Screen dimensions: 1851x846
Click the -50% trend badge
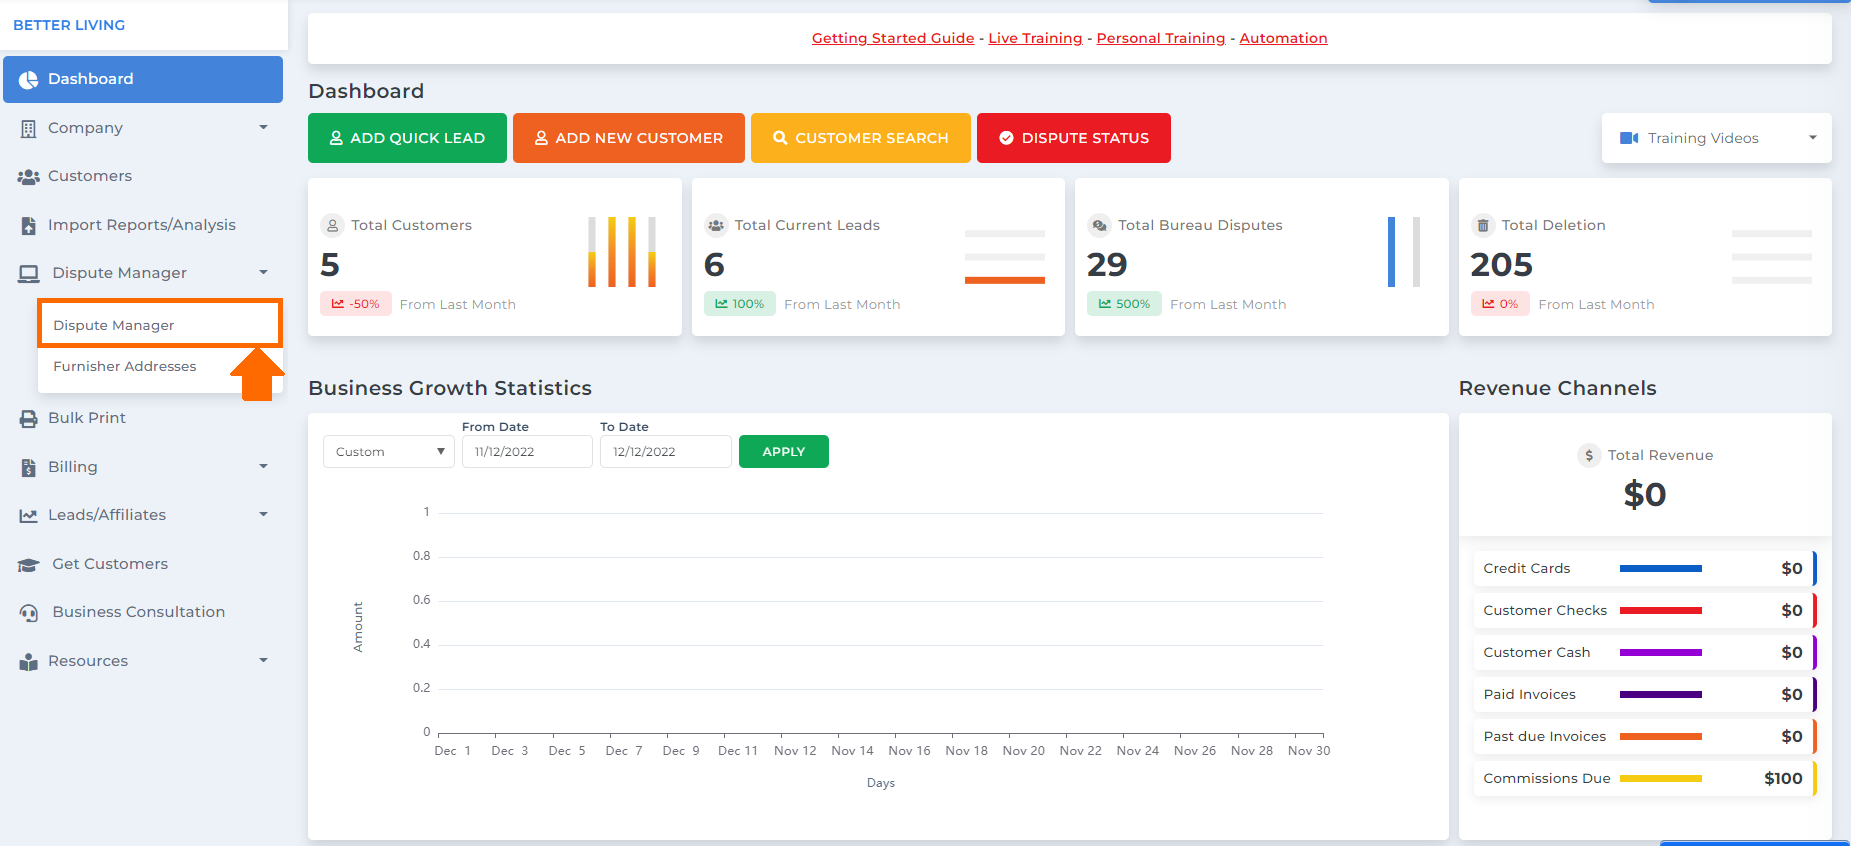(355, 304)
